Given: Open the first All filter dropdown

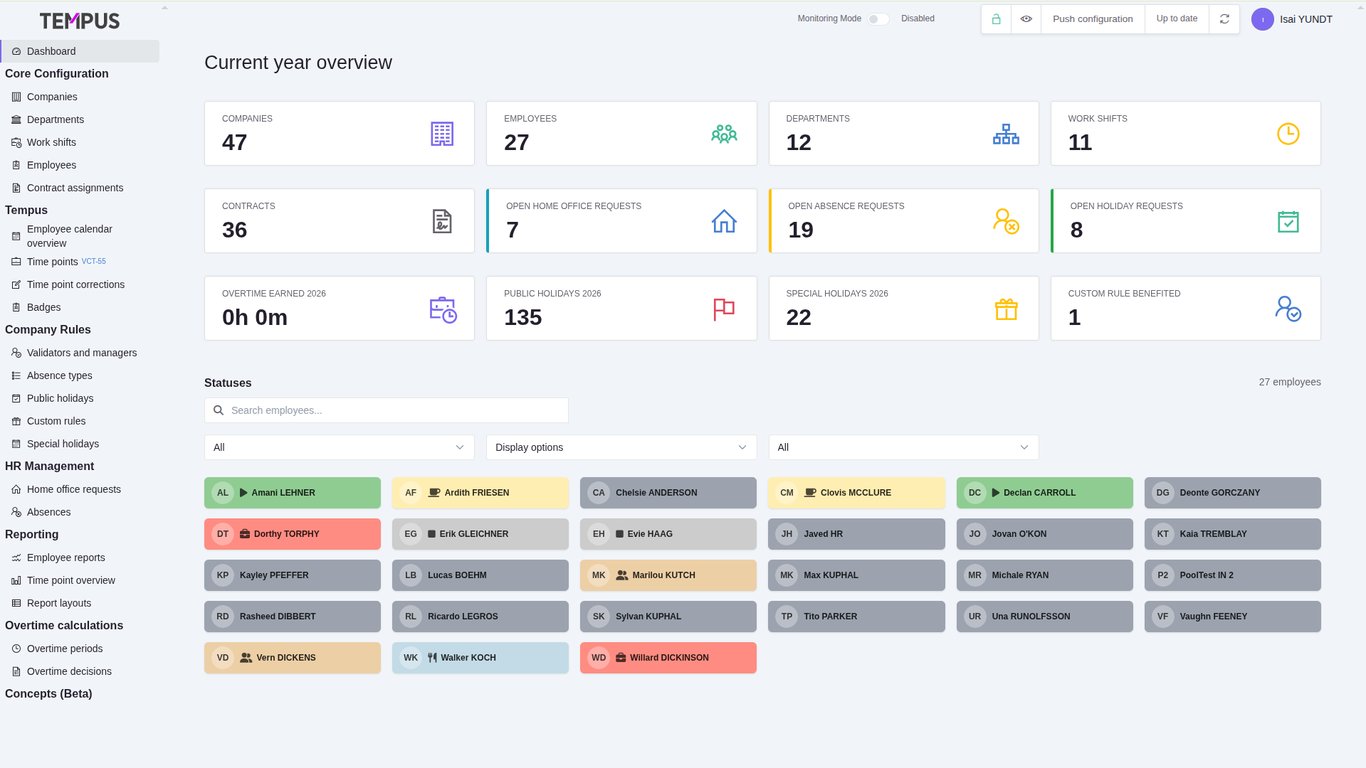Looking at the screenshot, I should coord(339,447).
